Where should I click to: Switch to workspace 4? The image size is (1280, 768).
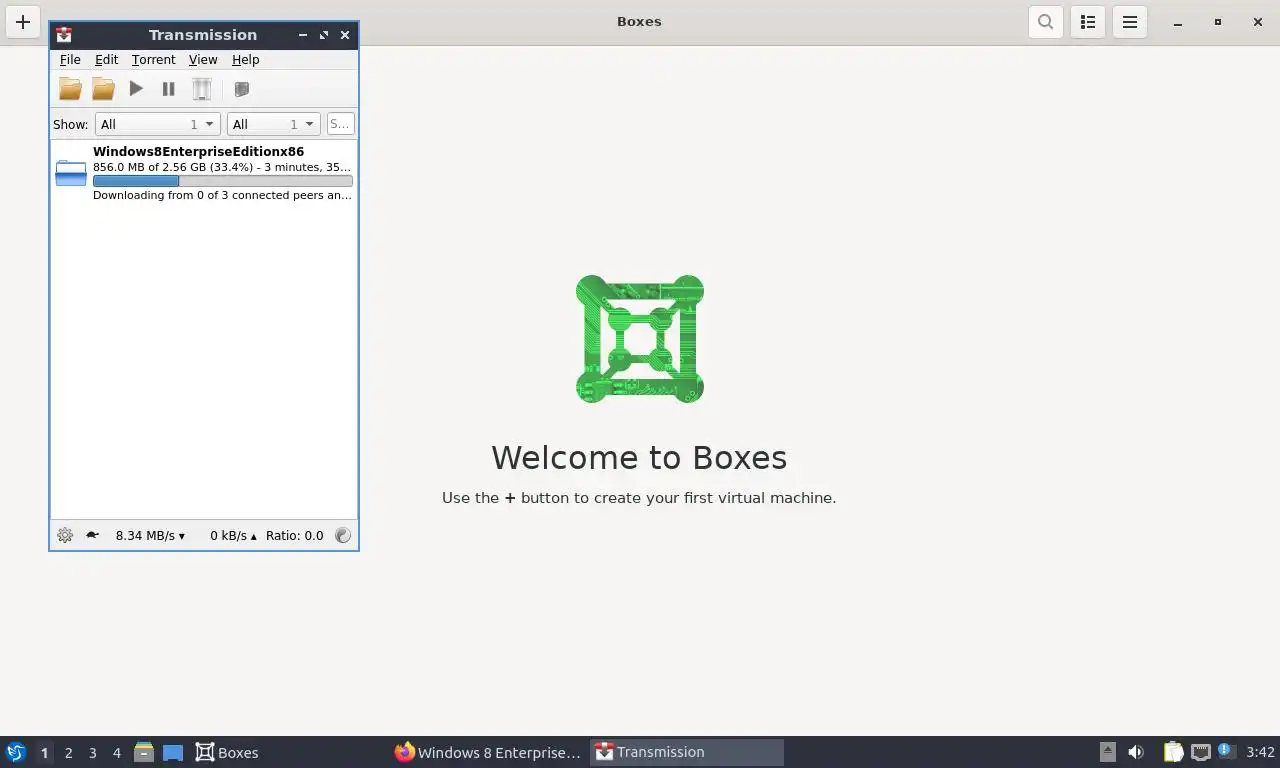point(116,753)
